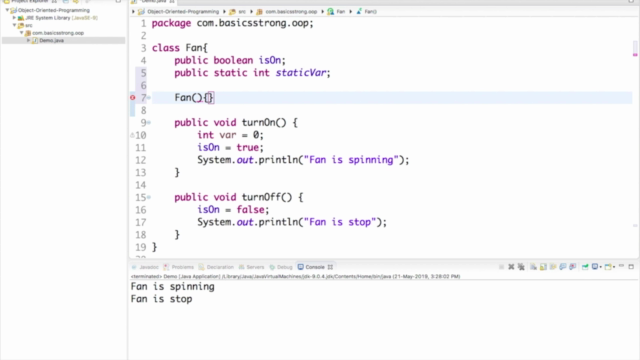Click the src breadcrumb segment
Viewport: 640px width, 360px height.
[242, 11]
